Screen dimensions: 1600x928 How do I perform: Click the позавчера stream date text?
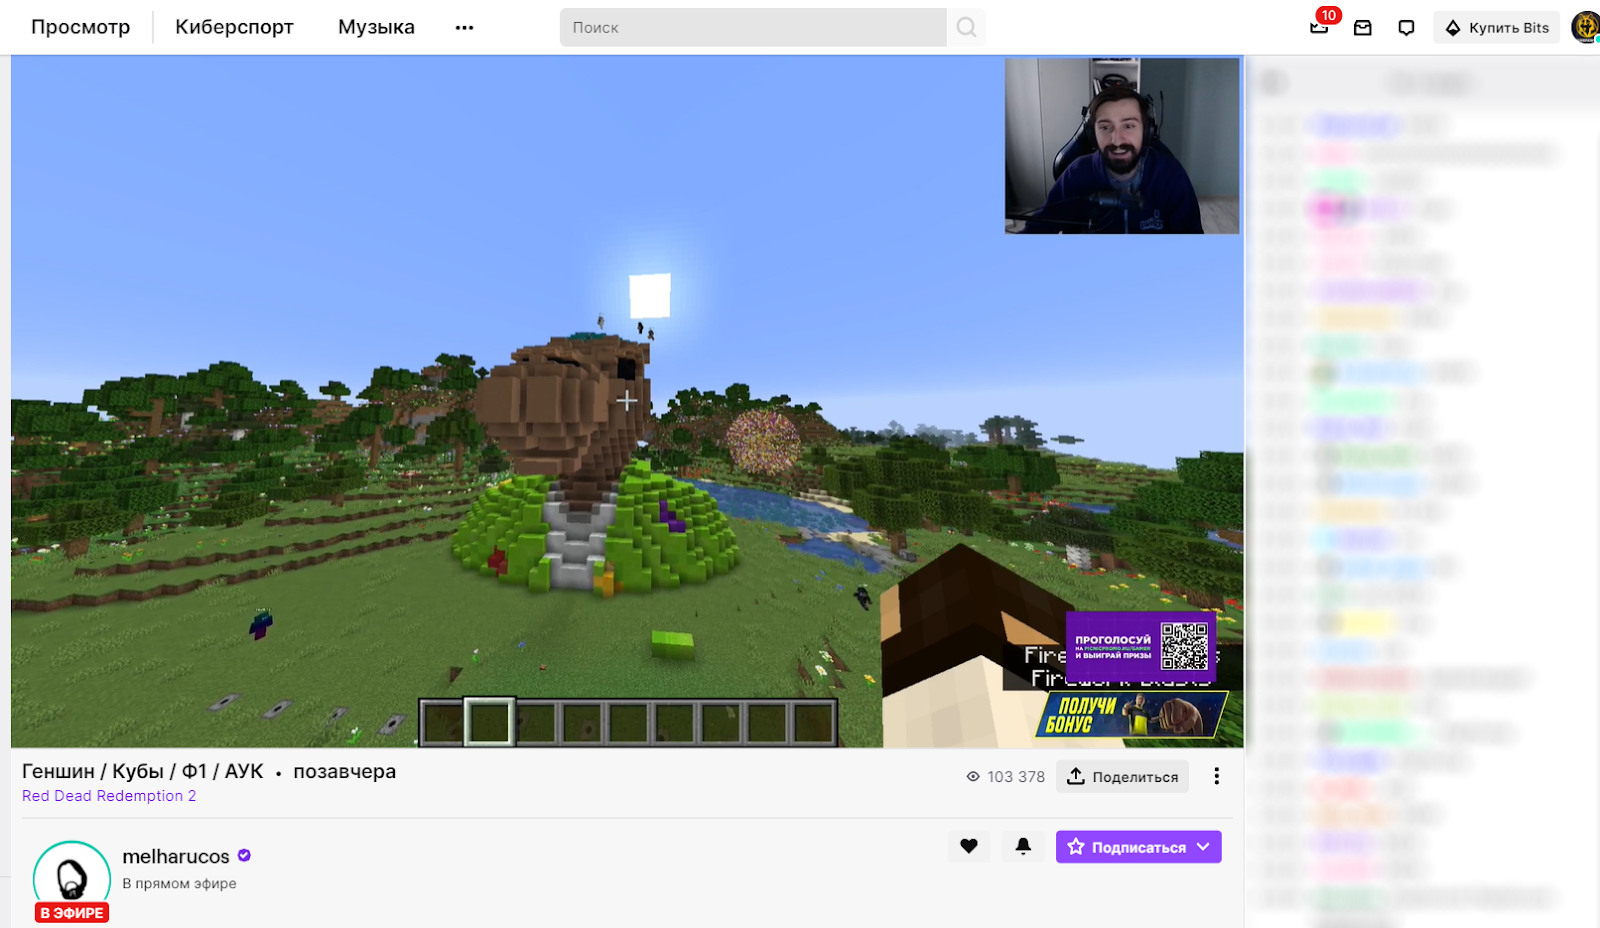pyautogui.click(x=344, y=772)
